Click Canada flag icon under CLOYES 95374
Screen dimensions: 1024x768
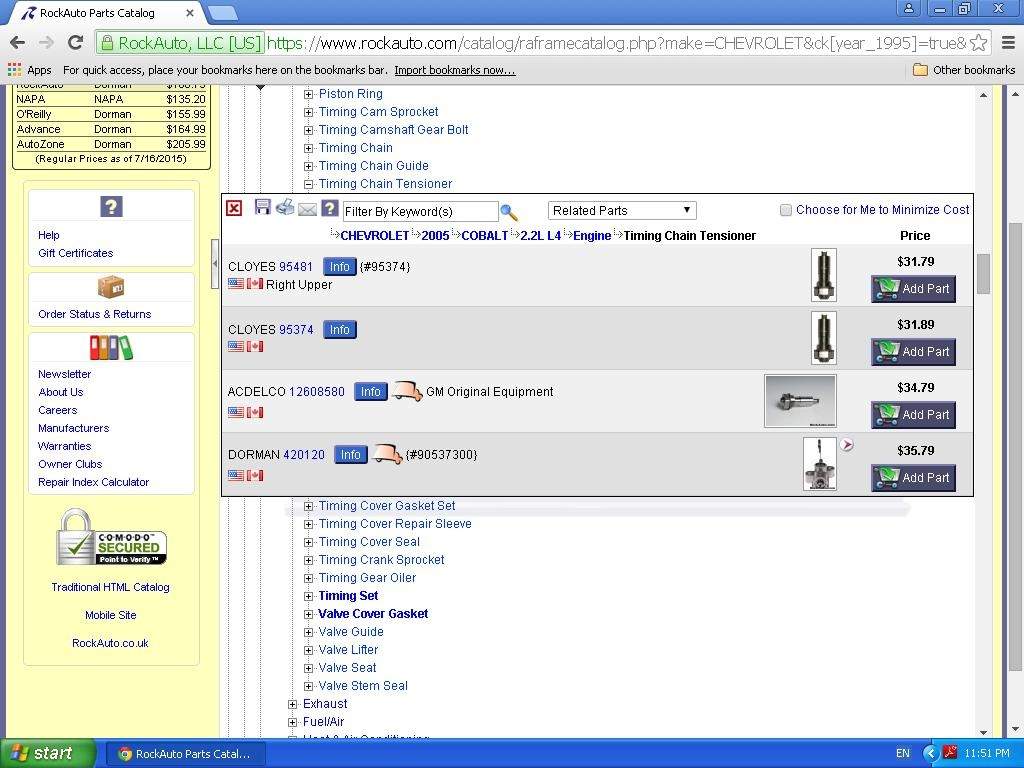pos(255,346)
